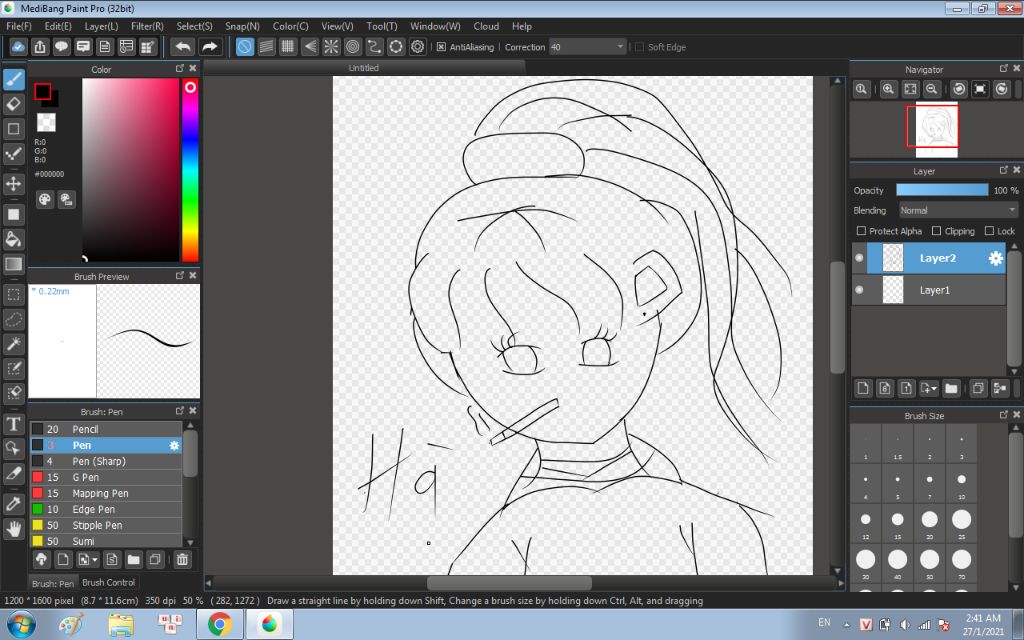This screenshot has height=640, width=1024.
Task: Add a new layer in Layer panel
Action: click(x=863, y=389)
